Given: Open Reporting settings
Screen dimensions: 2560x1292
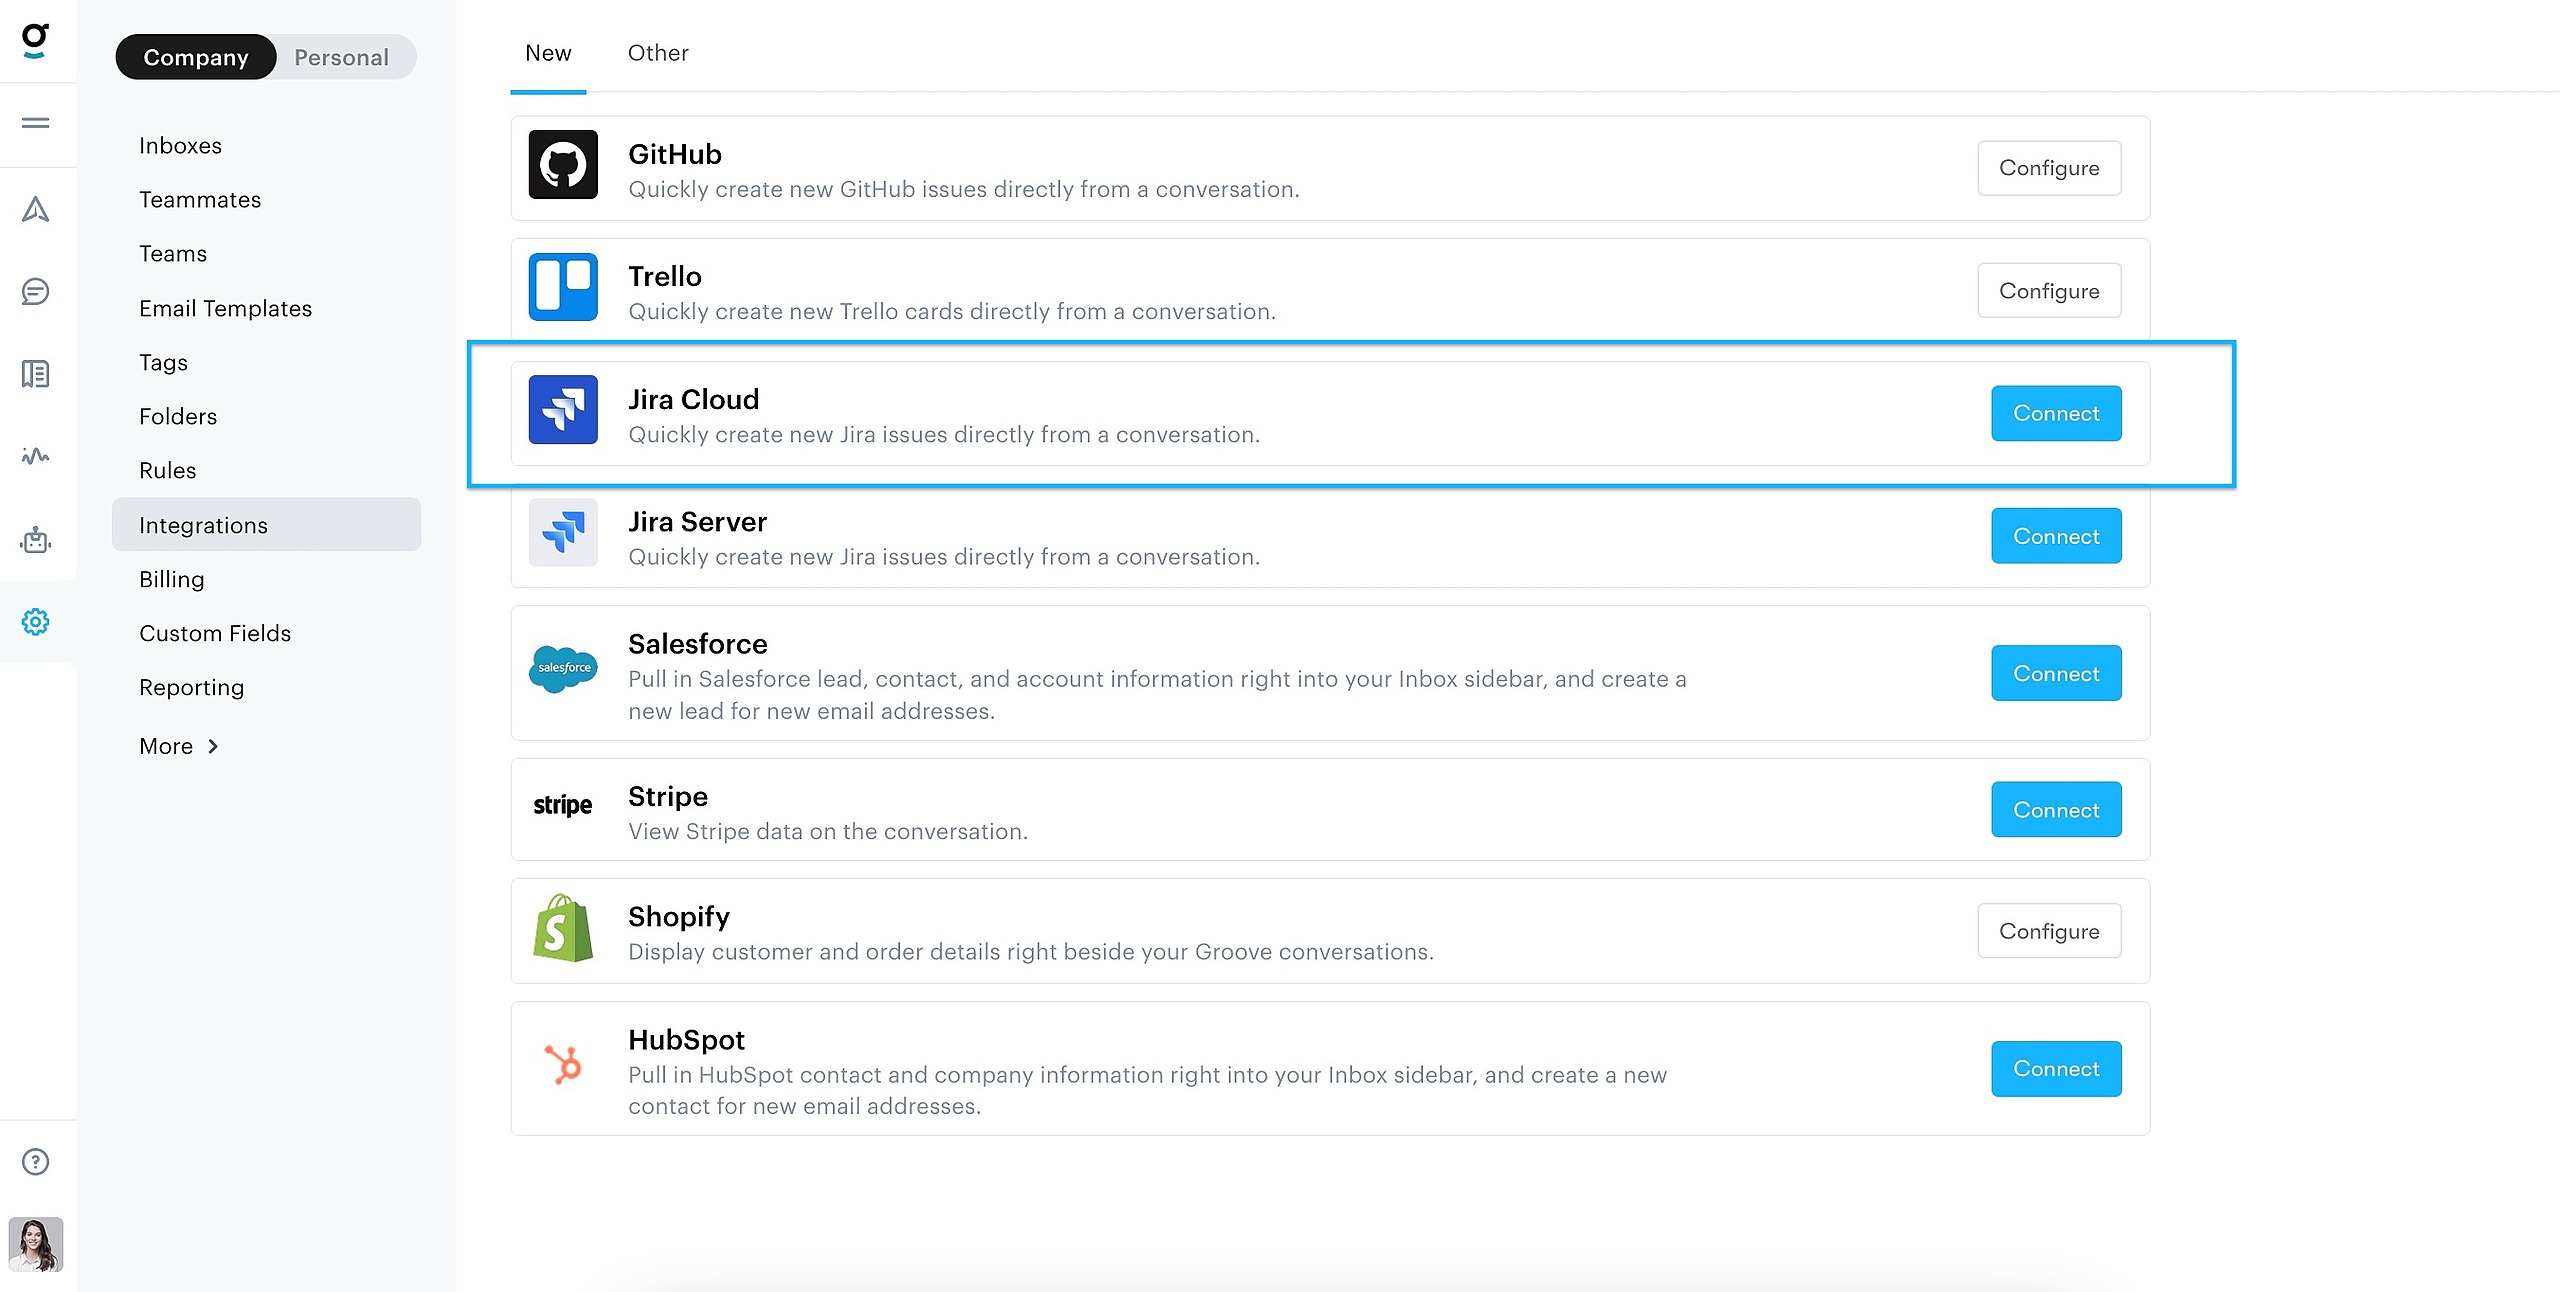Looking at the screenshot, I should [x=192, y=687].
